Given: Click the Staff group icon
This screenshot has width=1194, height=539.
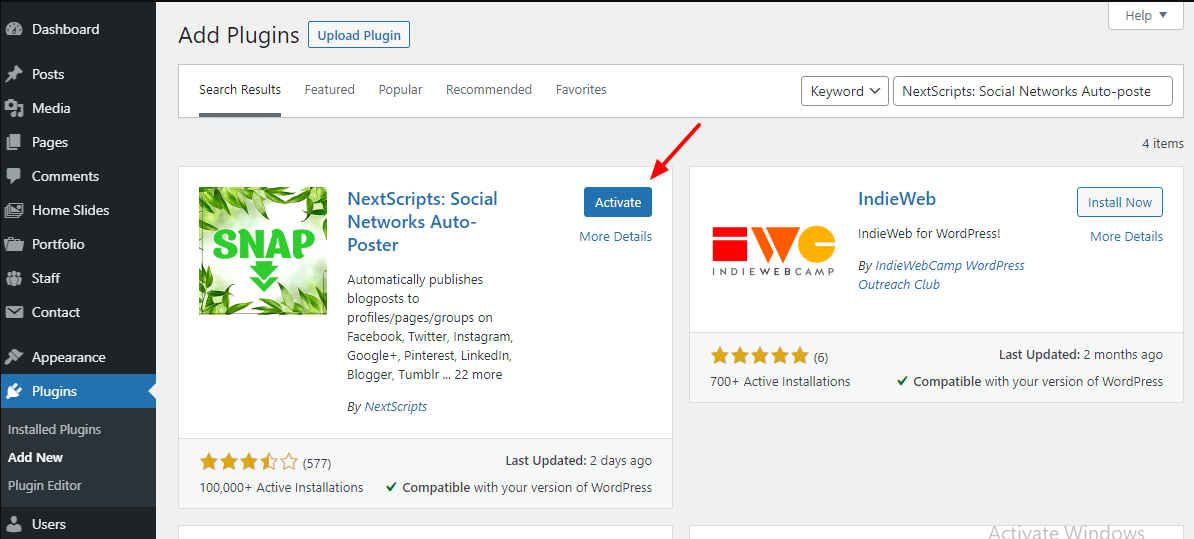Looking at the screenshot, I should [x=14, y=279].
